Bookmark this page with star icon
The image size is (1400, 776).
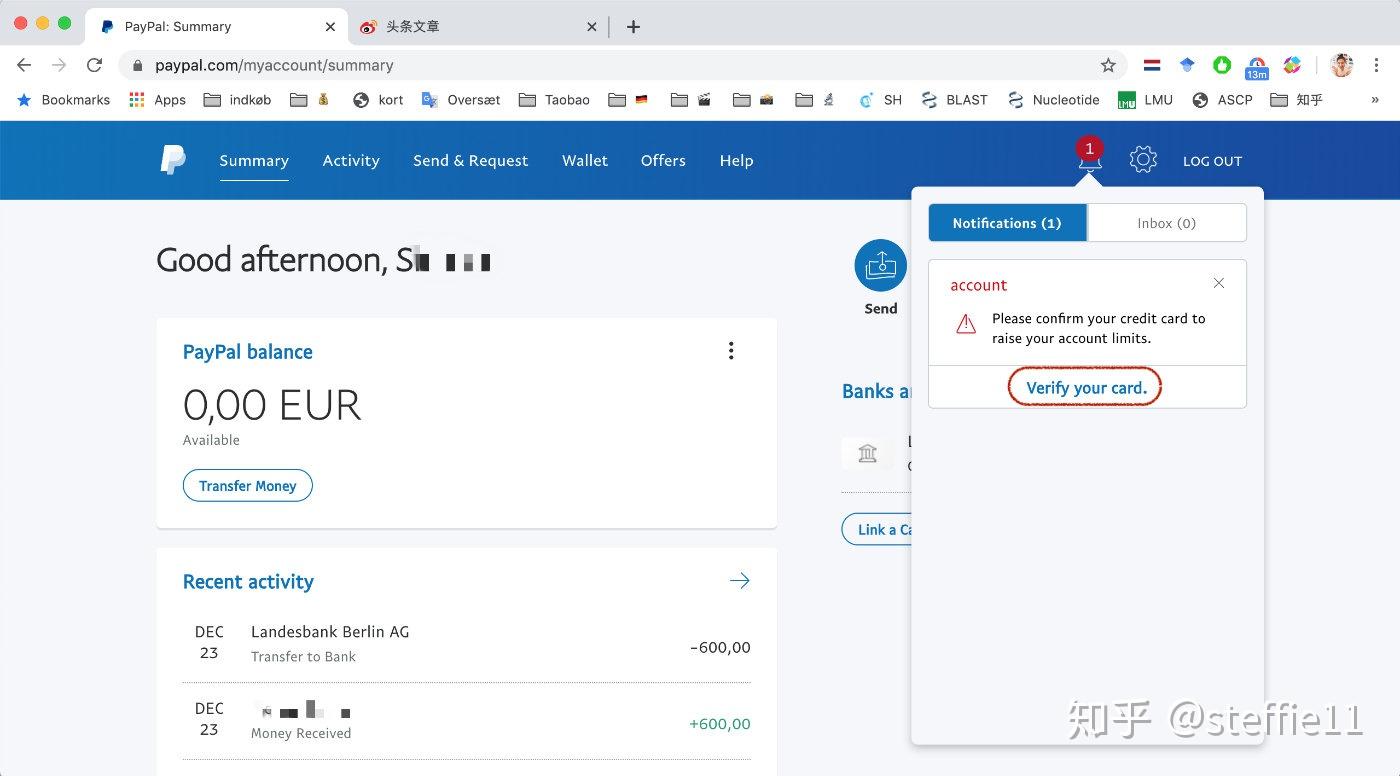(x=1108, y=65)
